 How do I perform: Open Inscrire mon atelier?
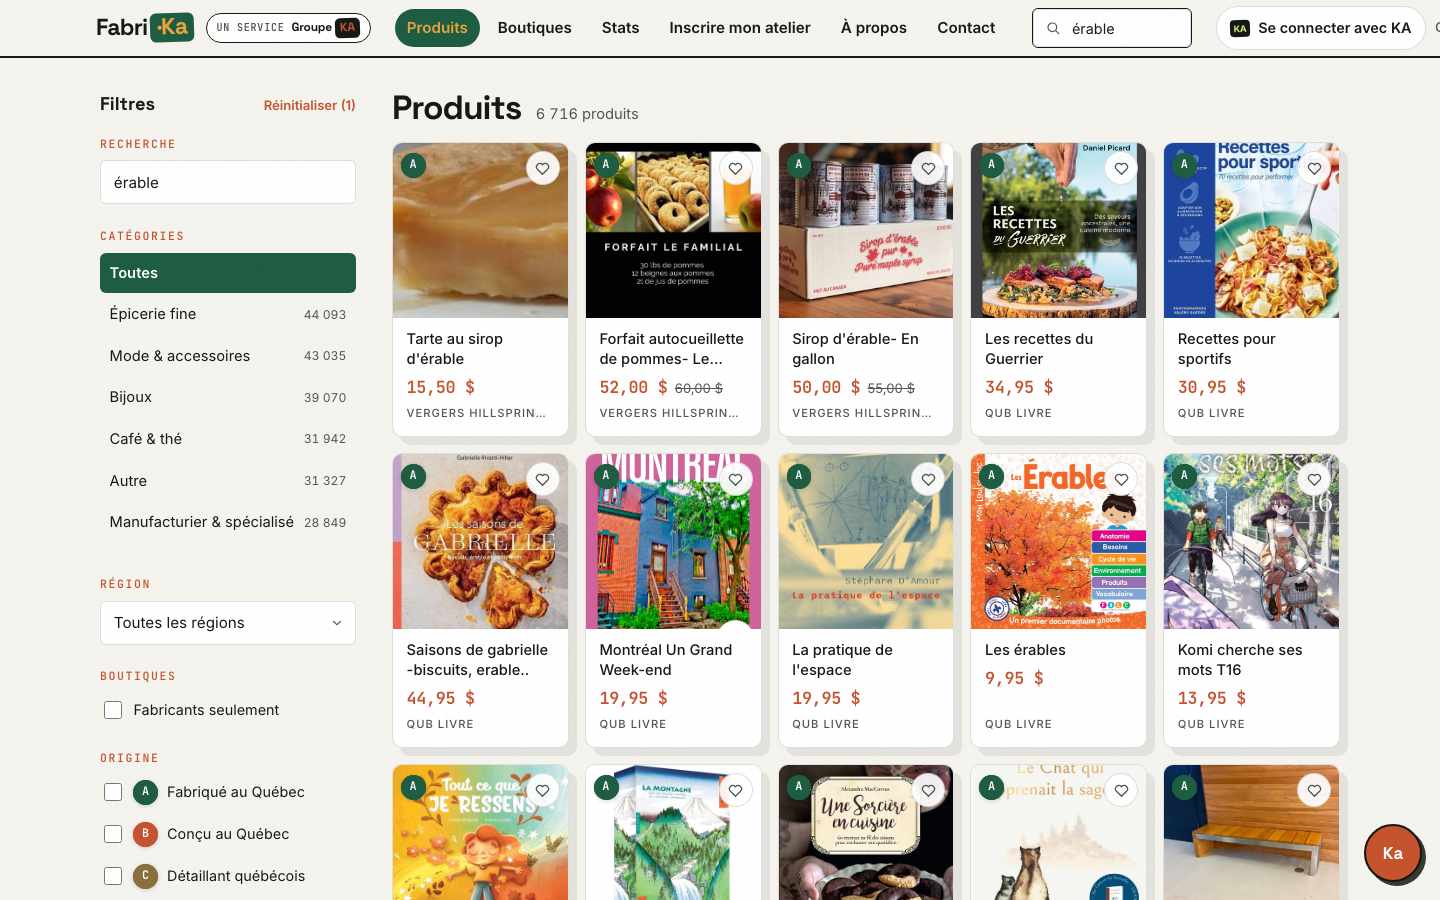pos(740,28)
